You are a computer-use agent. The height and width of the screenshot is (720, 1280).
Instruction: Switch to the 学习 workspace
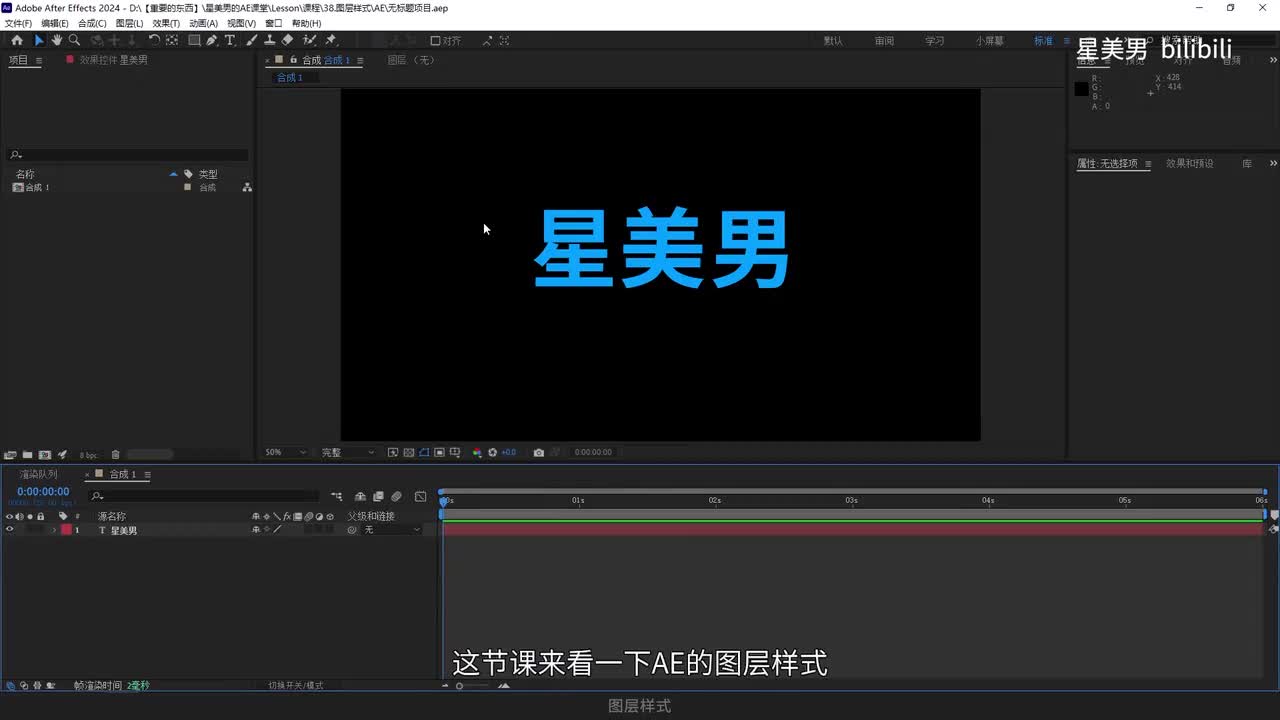point(935,41)
